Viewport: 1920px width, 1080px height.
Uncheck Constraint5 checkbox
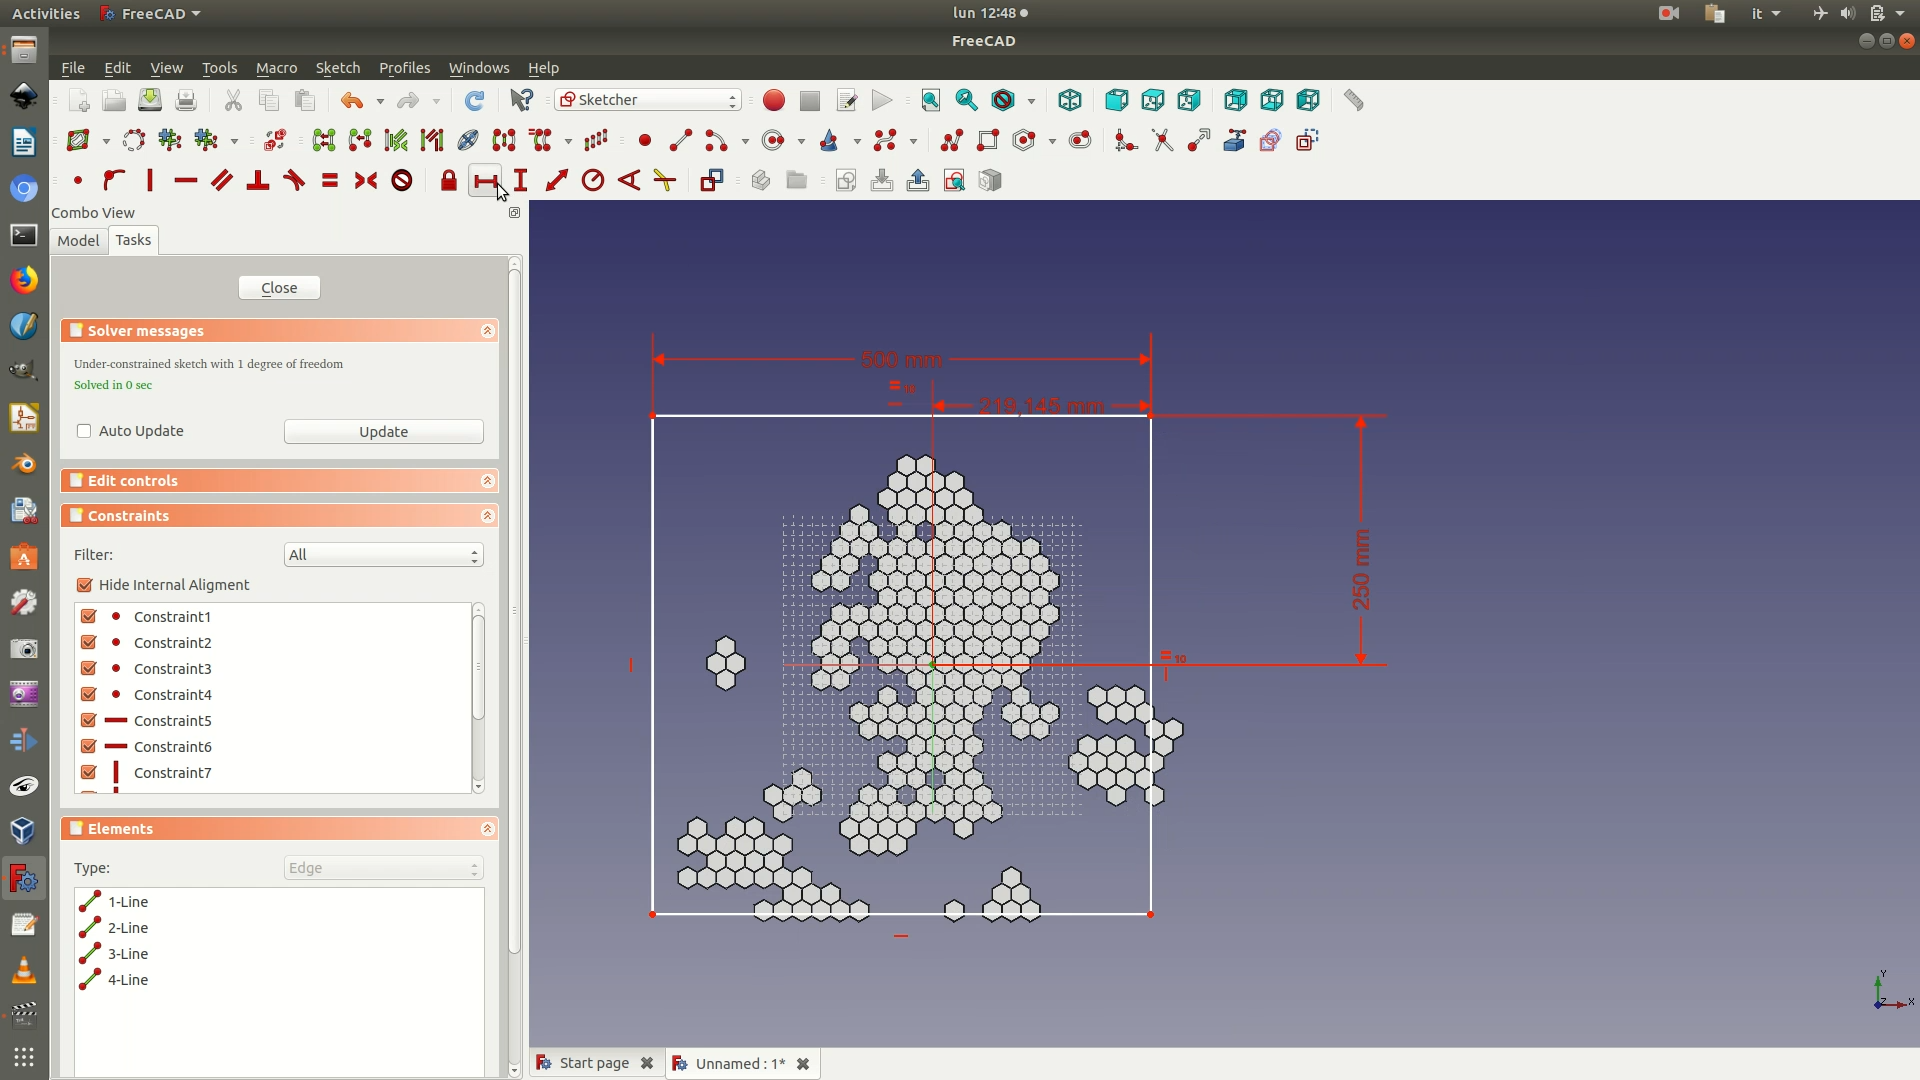click(89, 721)
